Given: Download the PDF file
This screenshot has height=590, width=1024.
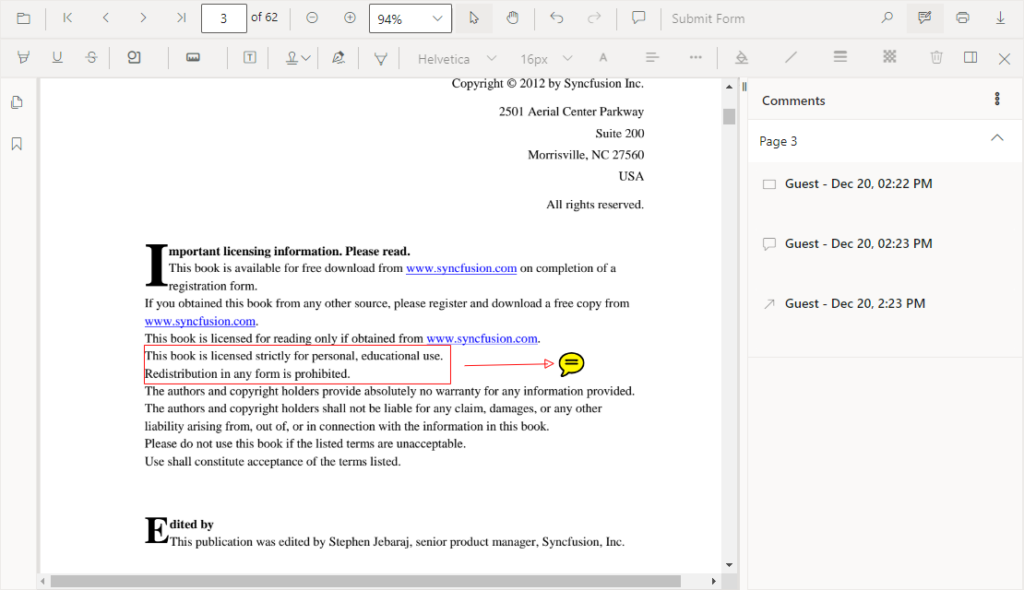Looking at the screenshot, I should click(x=1000, y=18).
